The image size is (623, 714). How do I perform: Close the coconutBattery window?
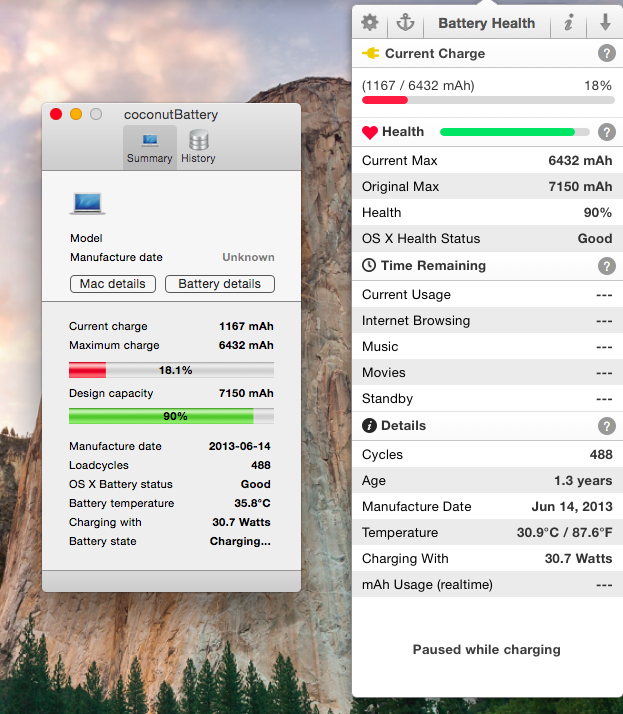tap(56, 114)
